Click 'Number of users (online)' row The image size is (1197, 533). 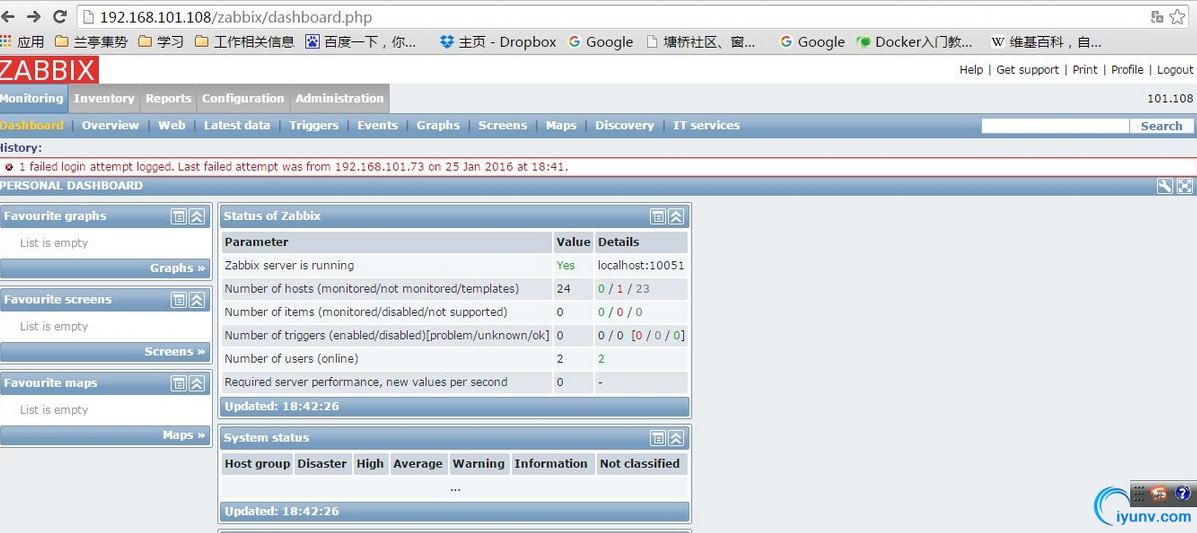(x=455, y=359)
